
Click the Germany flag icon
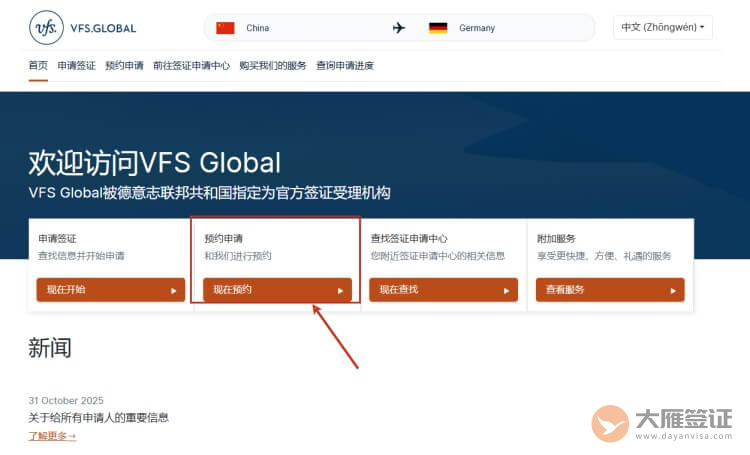point(438,28)
